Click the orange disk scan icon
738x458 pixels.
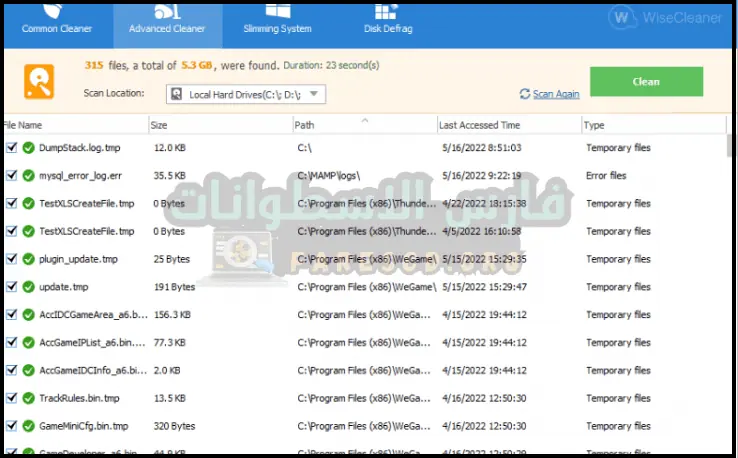point(39,82)
